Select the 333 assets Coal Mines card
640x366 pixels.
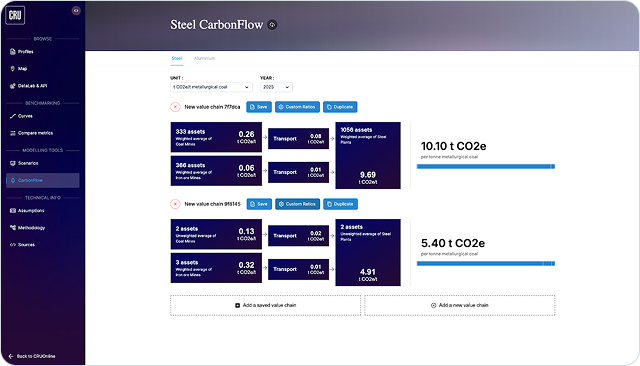216,137
